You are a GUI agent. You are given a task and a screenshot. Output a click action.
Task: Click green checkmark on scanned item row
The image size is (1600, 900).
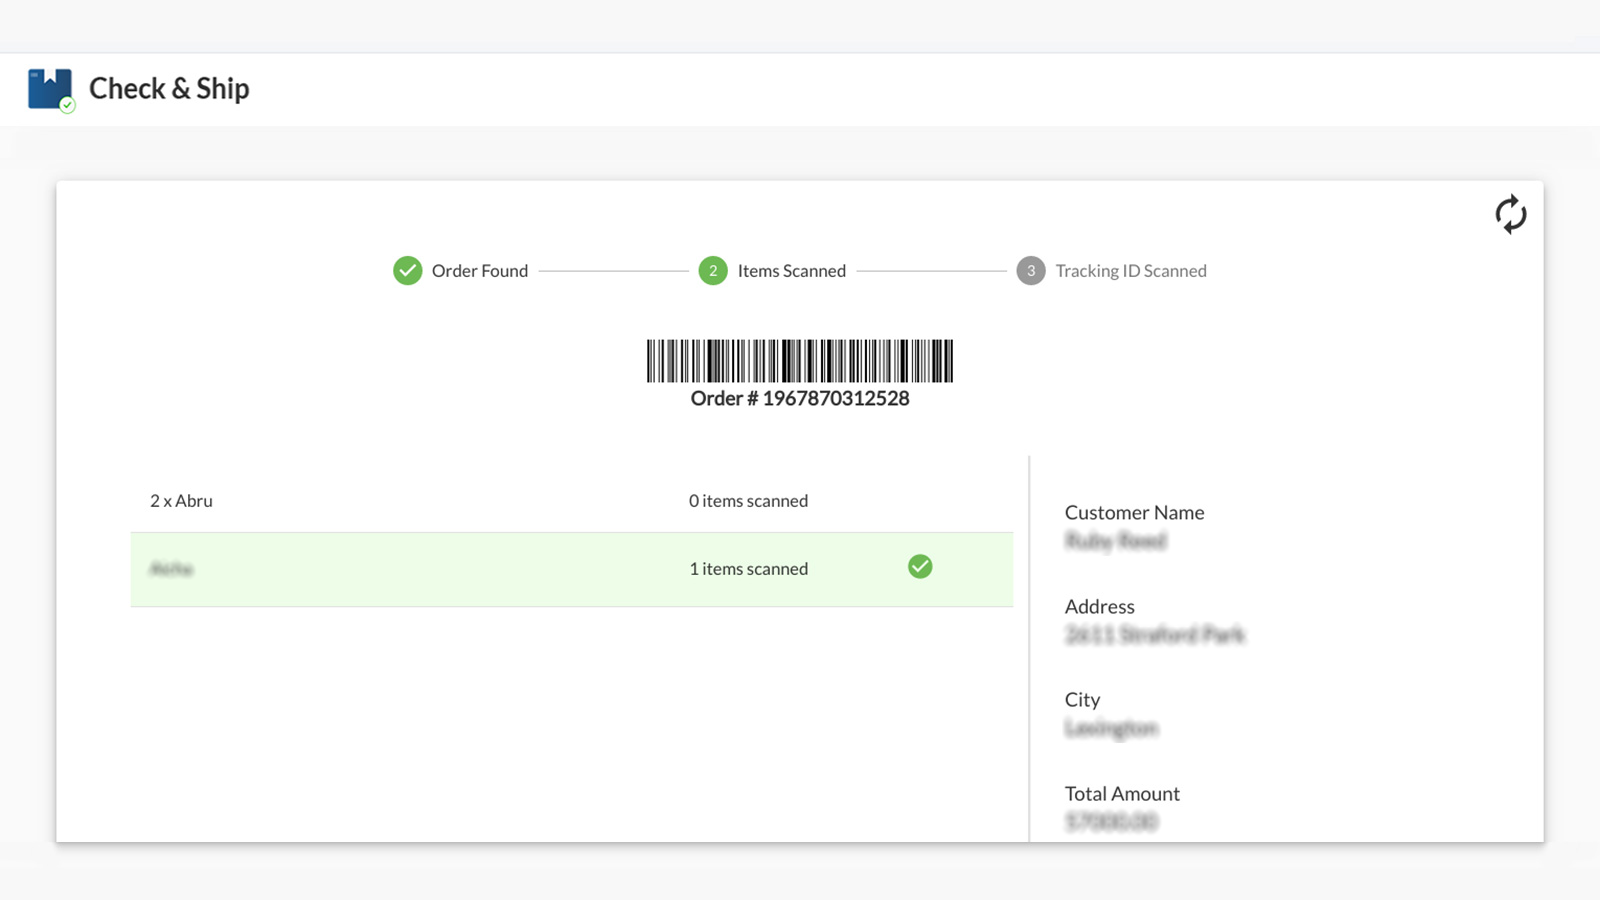click(920, 567)
